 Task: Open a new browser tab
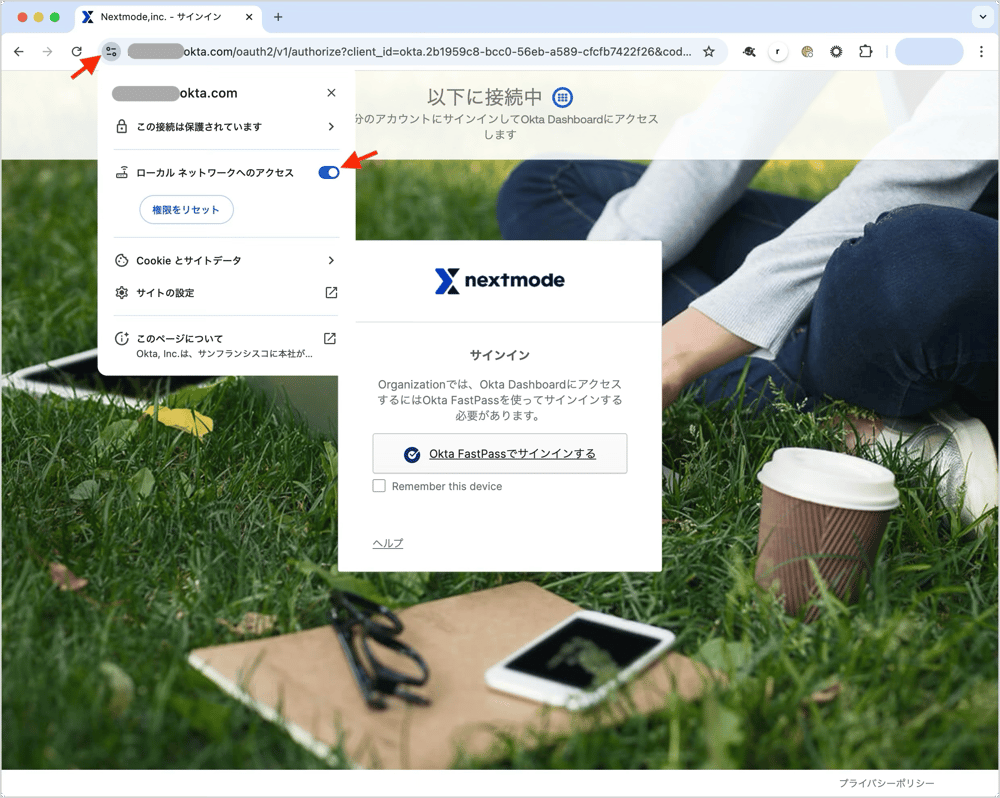278,17
